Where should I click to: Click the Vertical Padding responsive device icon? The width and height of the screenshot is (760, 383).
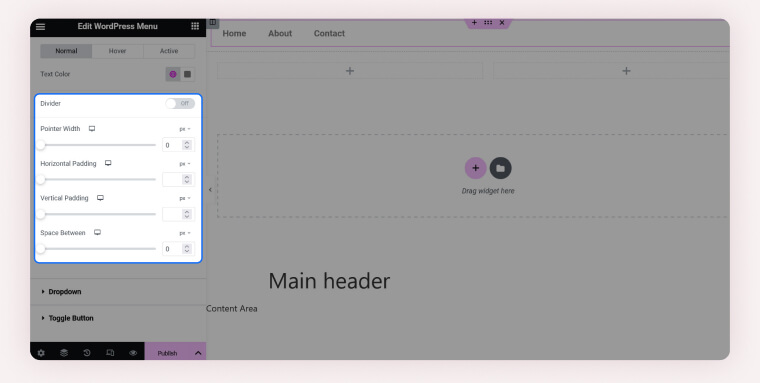click(x=100, y=198)
